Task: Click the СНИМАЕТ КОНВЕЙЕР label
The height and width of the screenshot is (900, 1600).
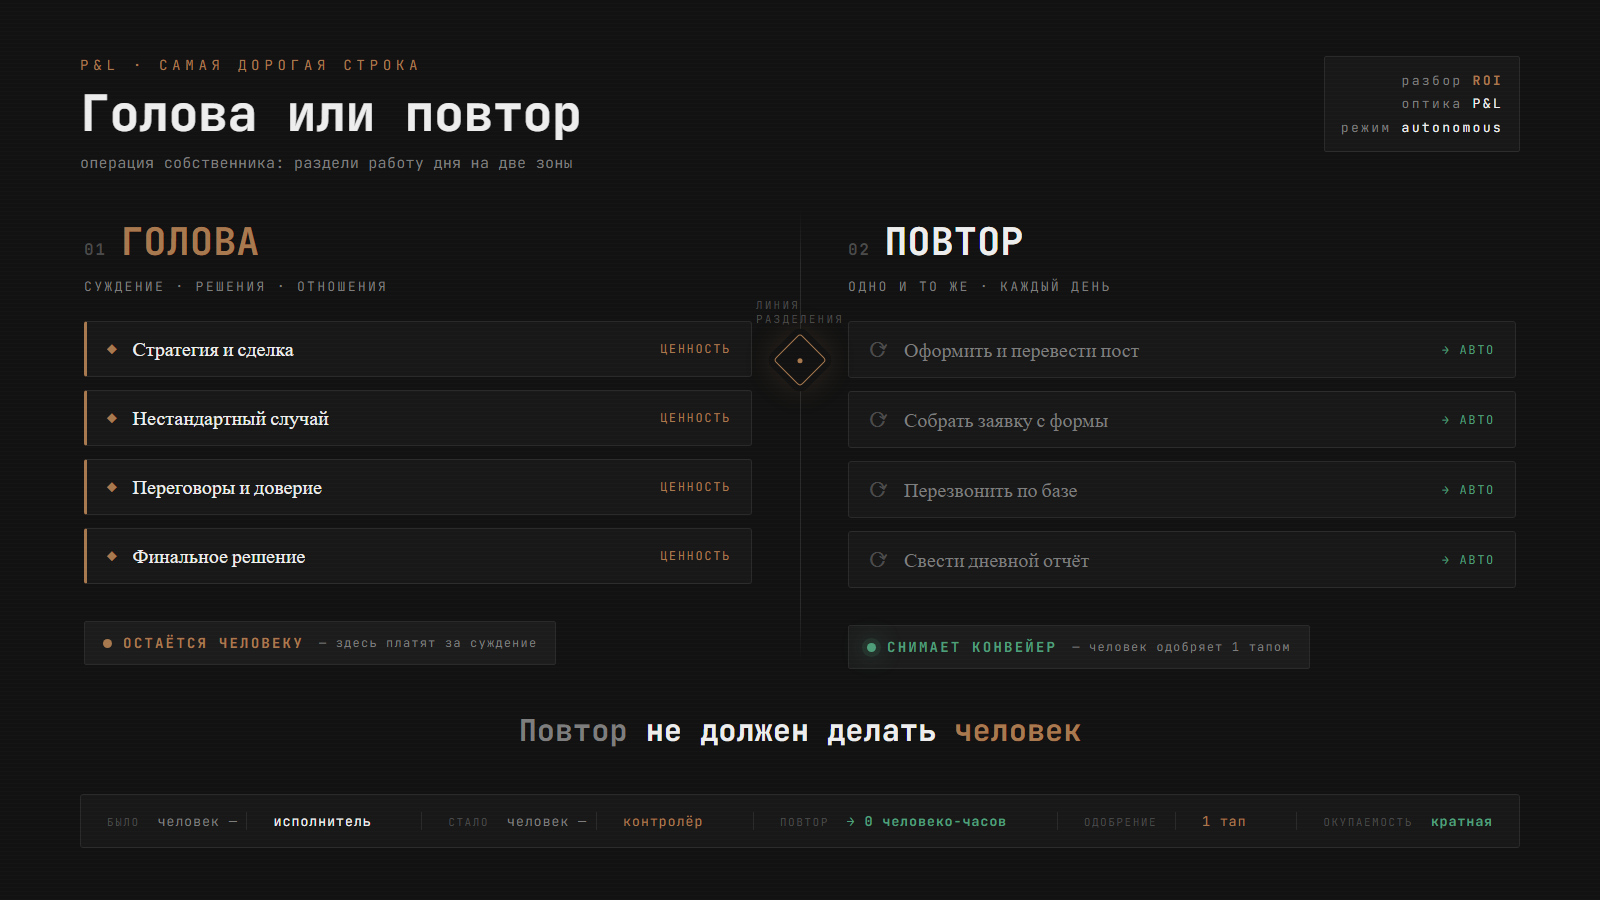Action: pos(971,648)
